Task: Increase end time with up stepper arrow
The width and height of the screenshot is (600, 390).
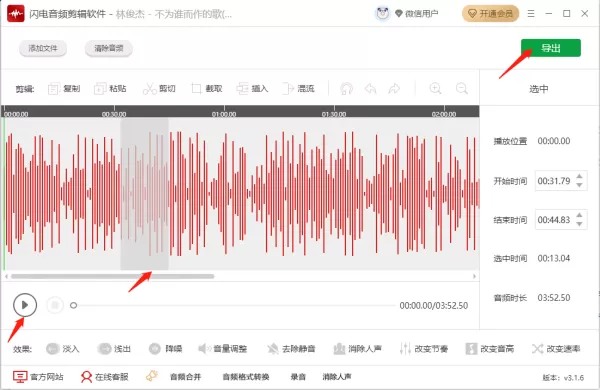Action: point(579,215)
